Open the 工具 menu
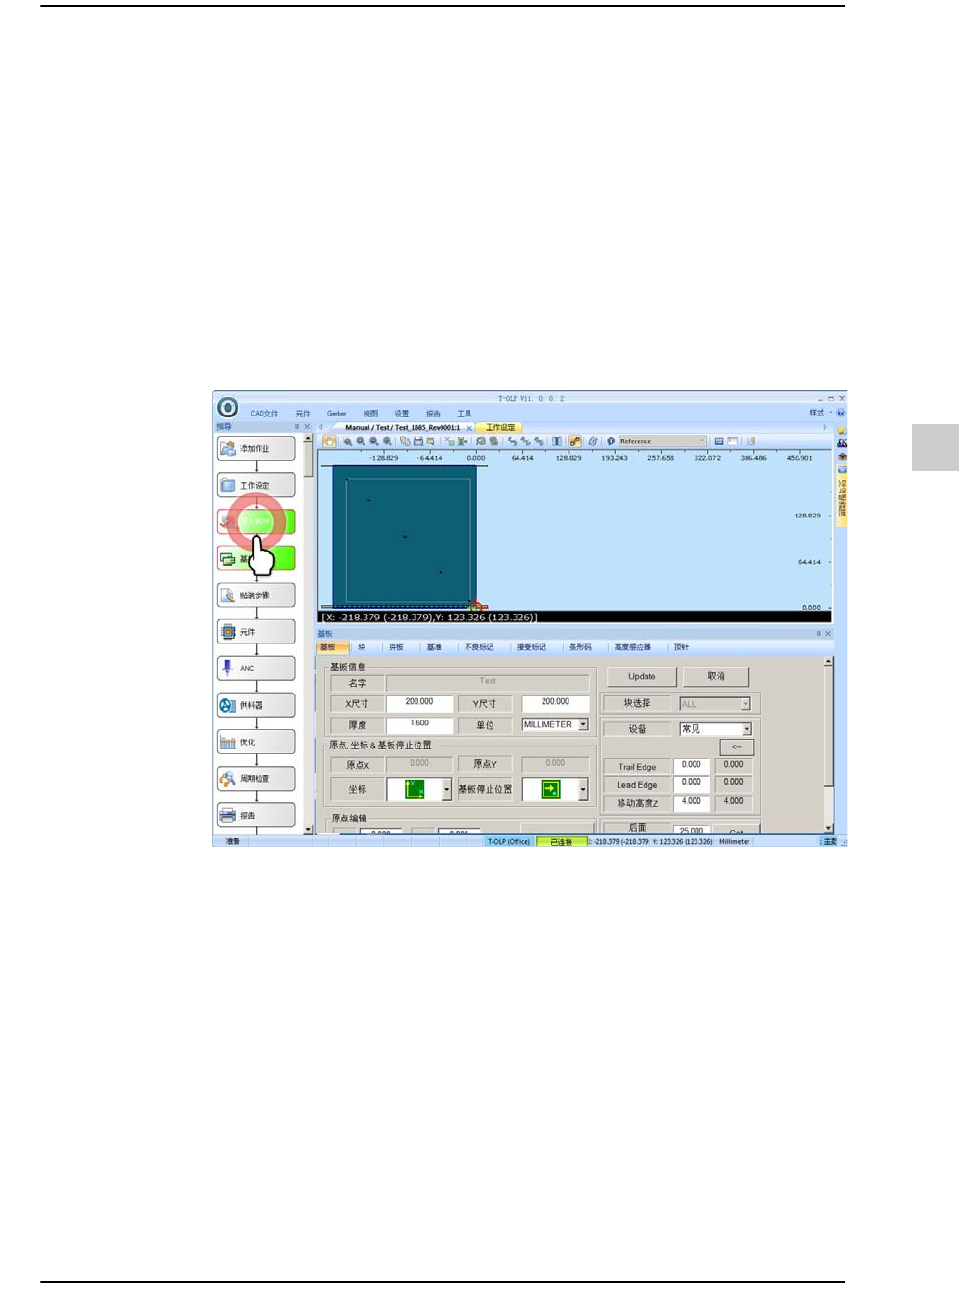This screenshot has height=1313, width=959. (464, 413)
